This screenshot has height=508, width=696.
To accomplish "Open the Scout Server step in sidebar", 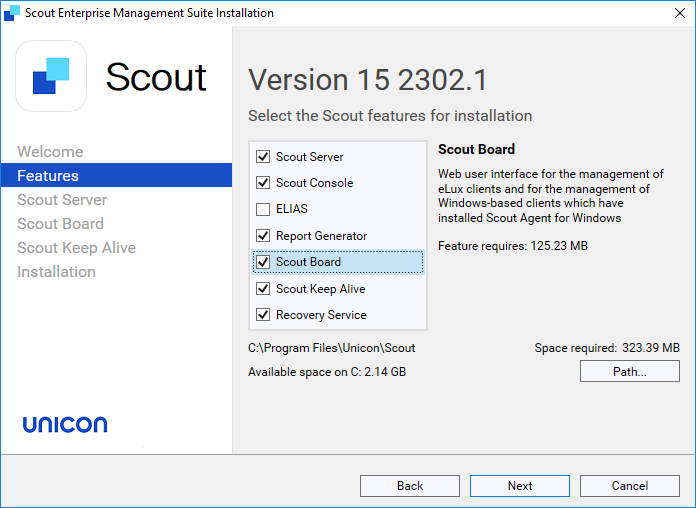I will tap(62, 200).
